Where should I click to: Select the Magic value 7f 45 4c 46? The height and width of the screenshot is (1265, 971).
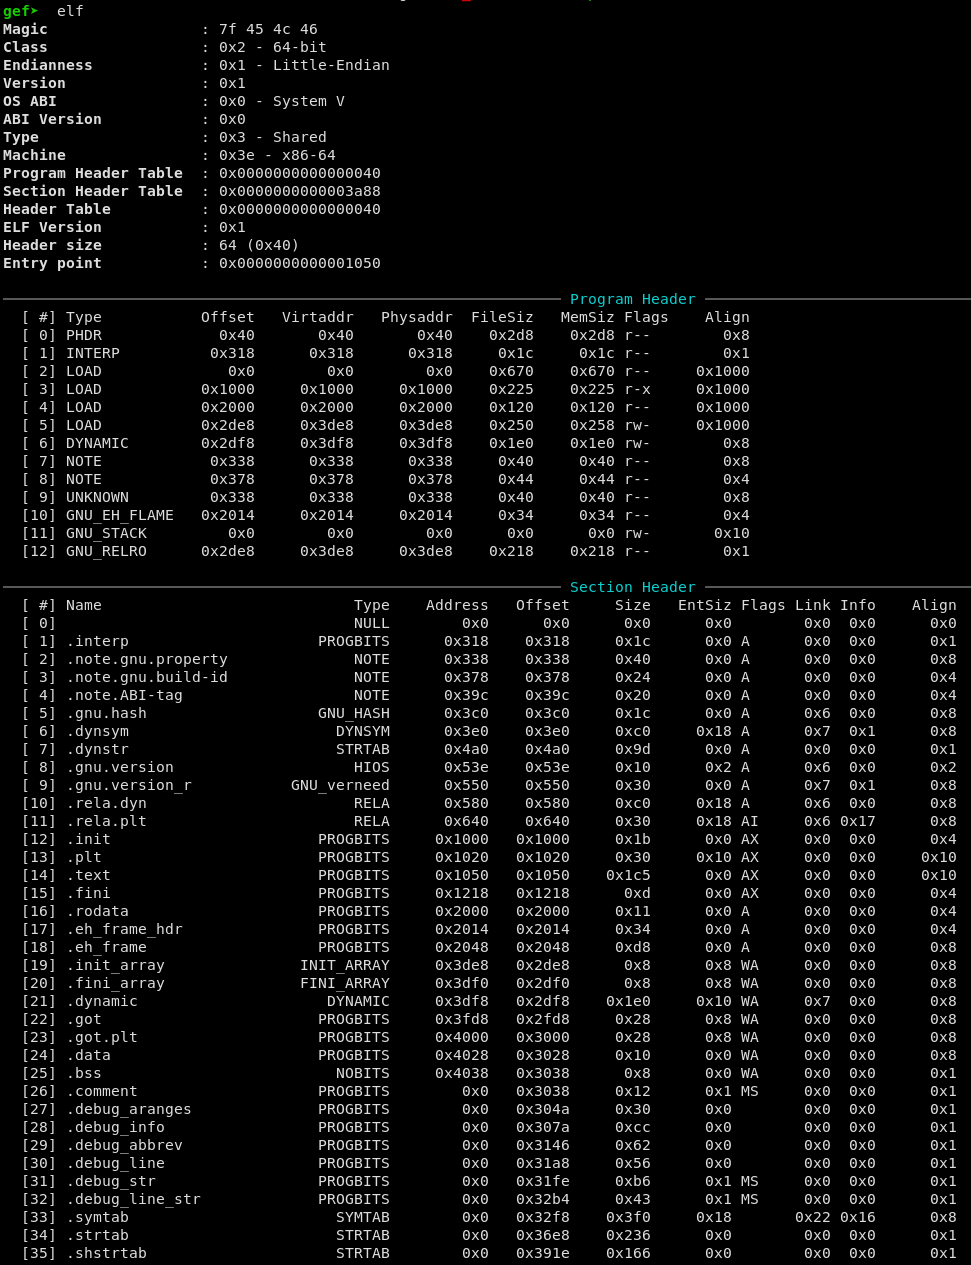tap(268, 29)
